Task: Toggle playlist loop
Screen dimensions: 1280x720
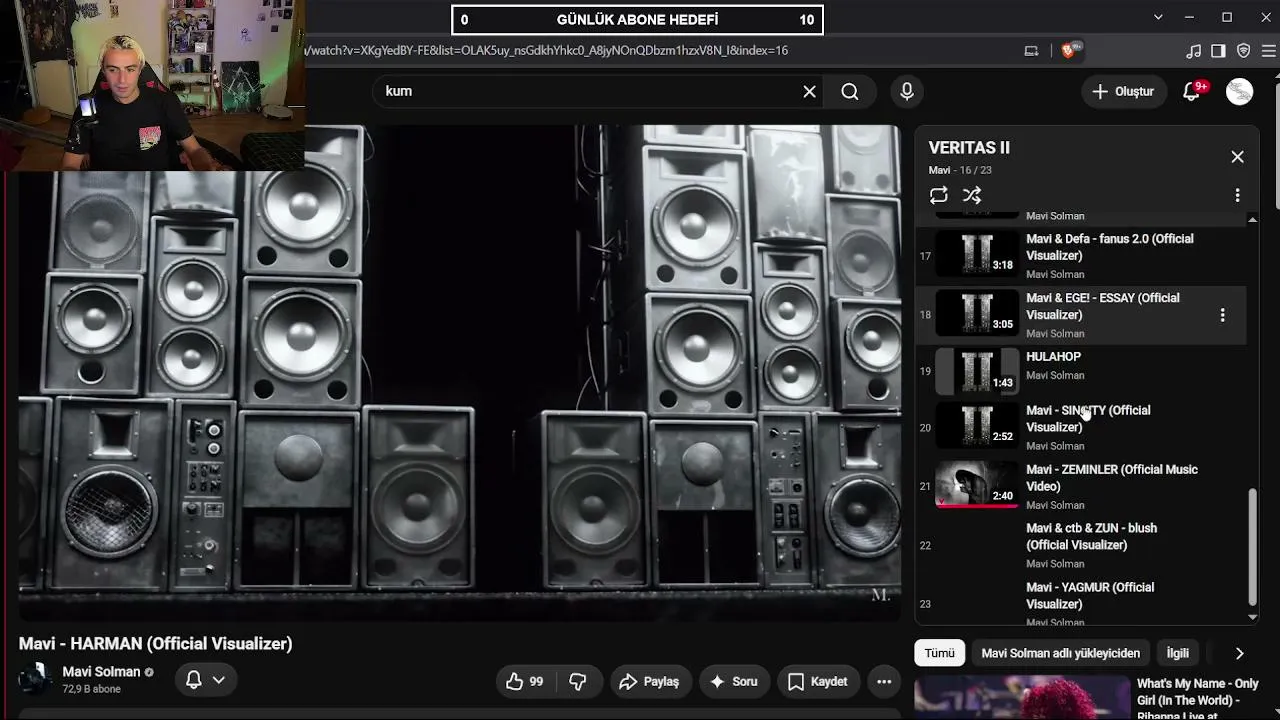Action: [x=938, y=195]
